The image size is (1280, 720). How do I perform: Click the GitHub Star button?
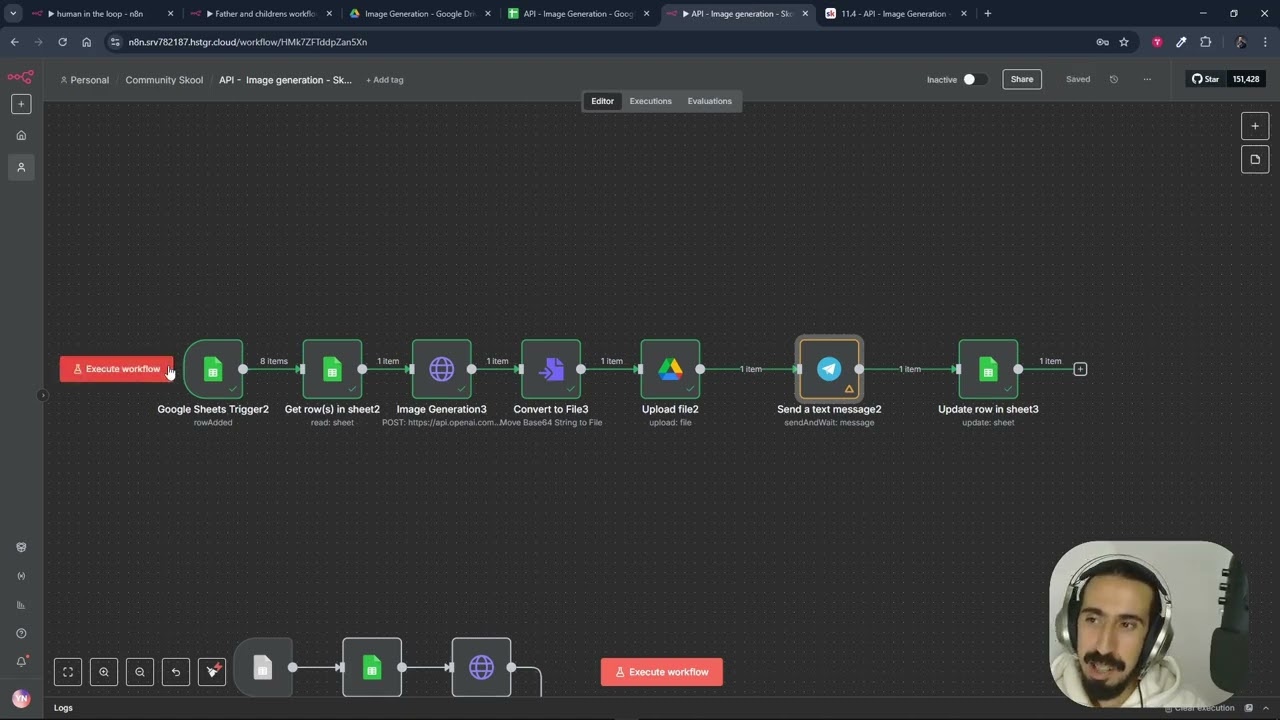tap(1205, 79)
